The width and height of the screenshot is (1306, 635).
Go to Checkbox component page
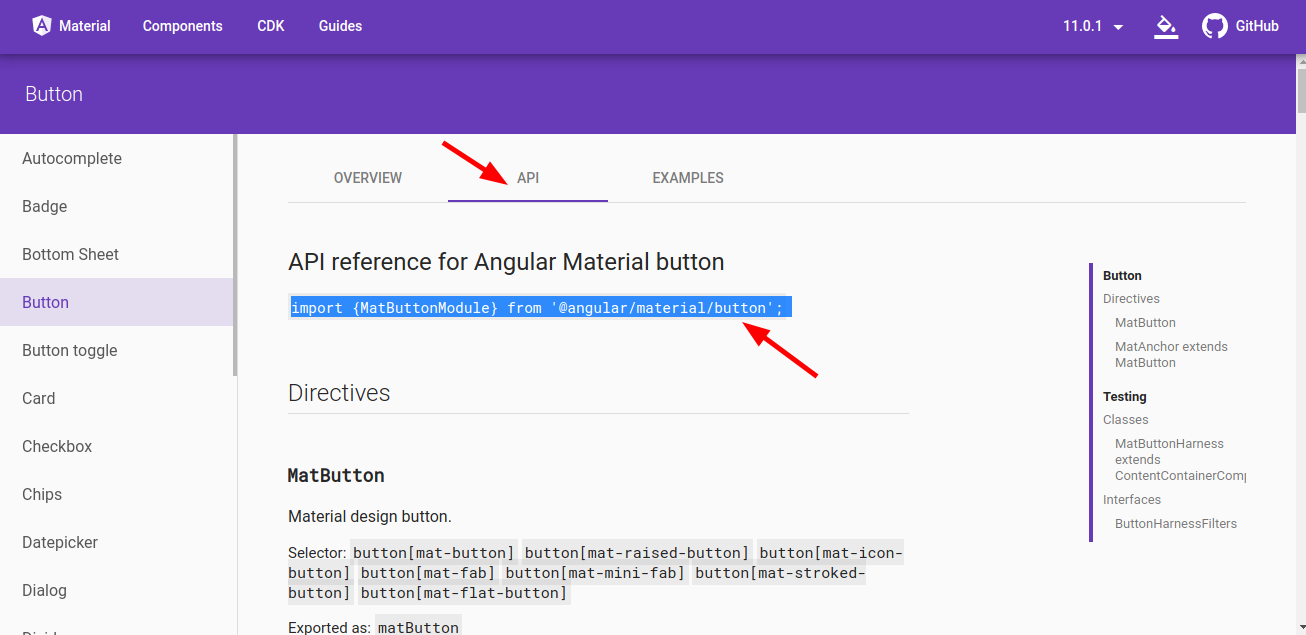(117, 446)
